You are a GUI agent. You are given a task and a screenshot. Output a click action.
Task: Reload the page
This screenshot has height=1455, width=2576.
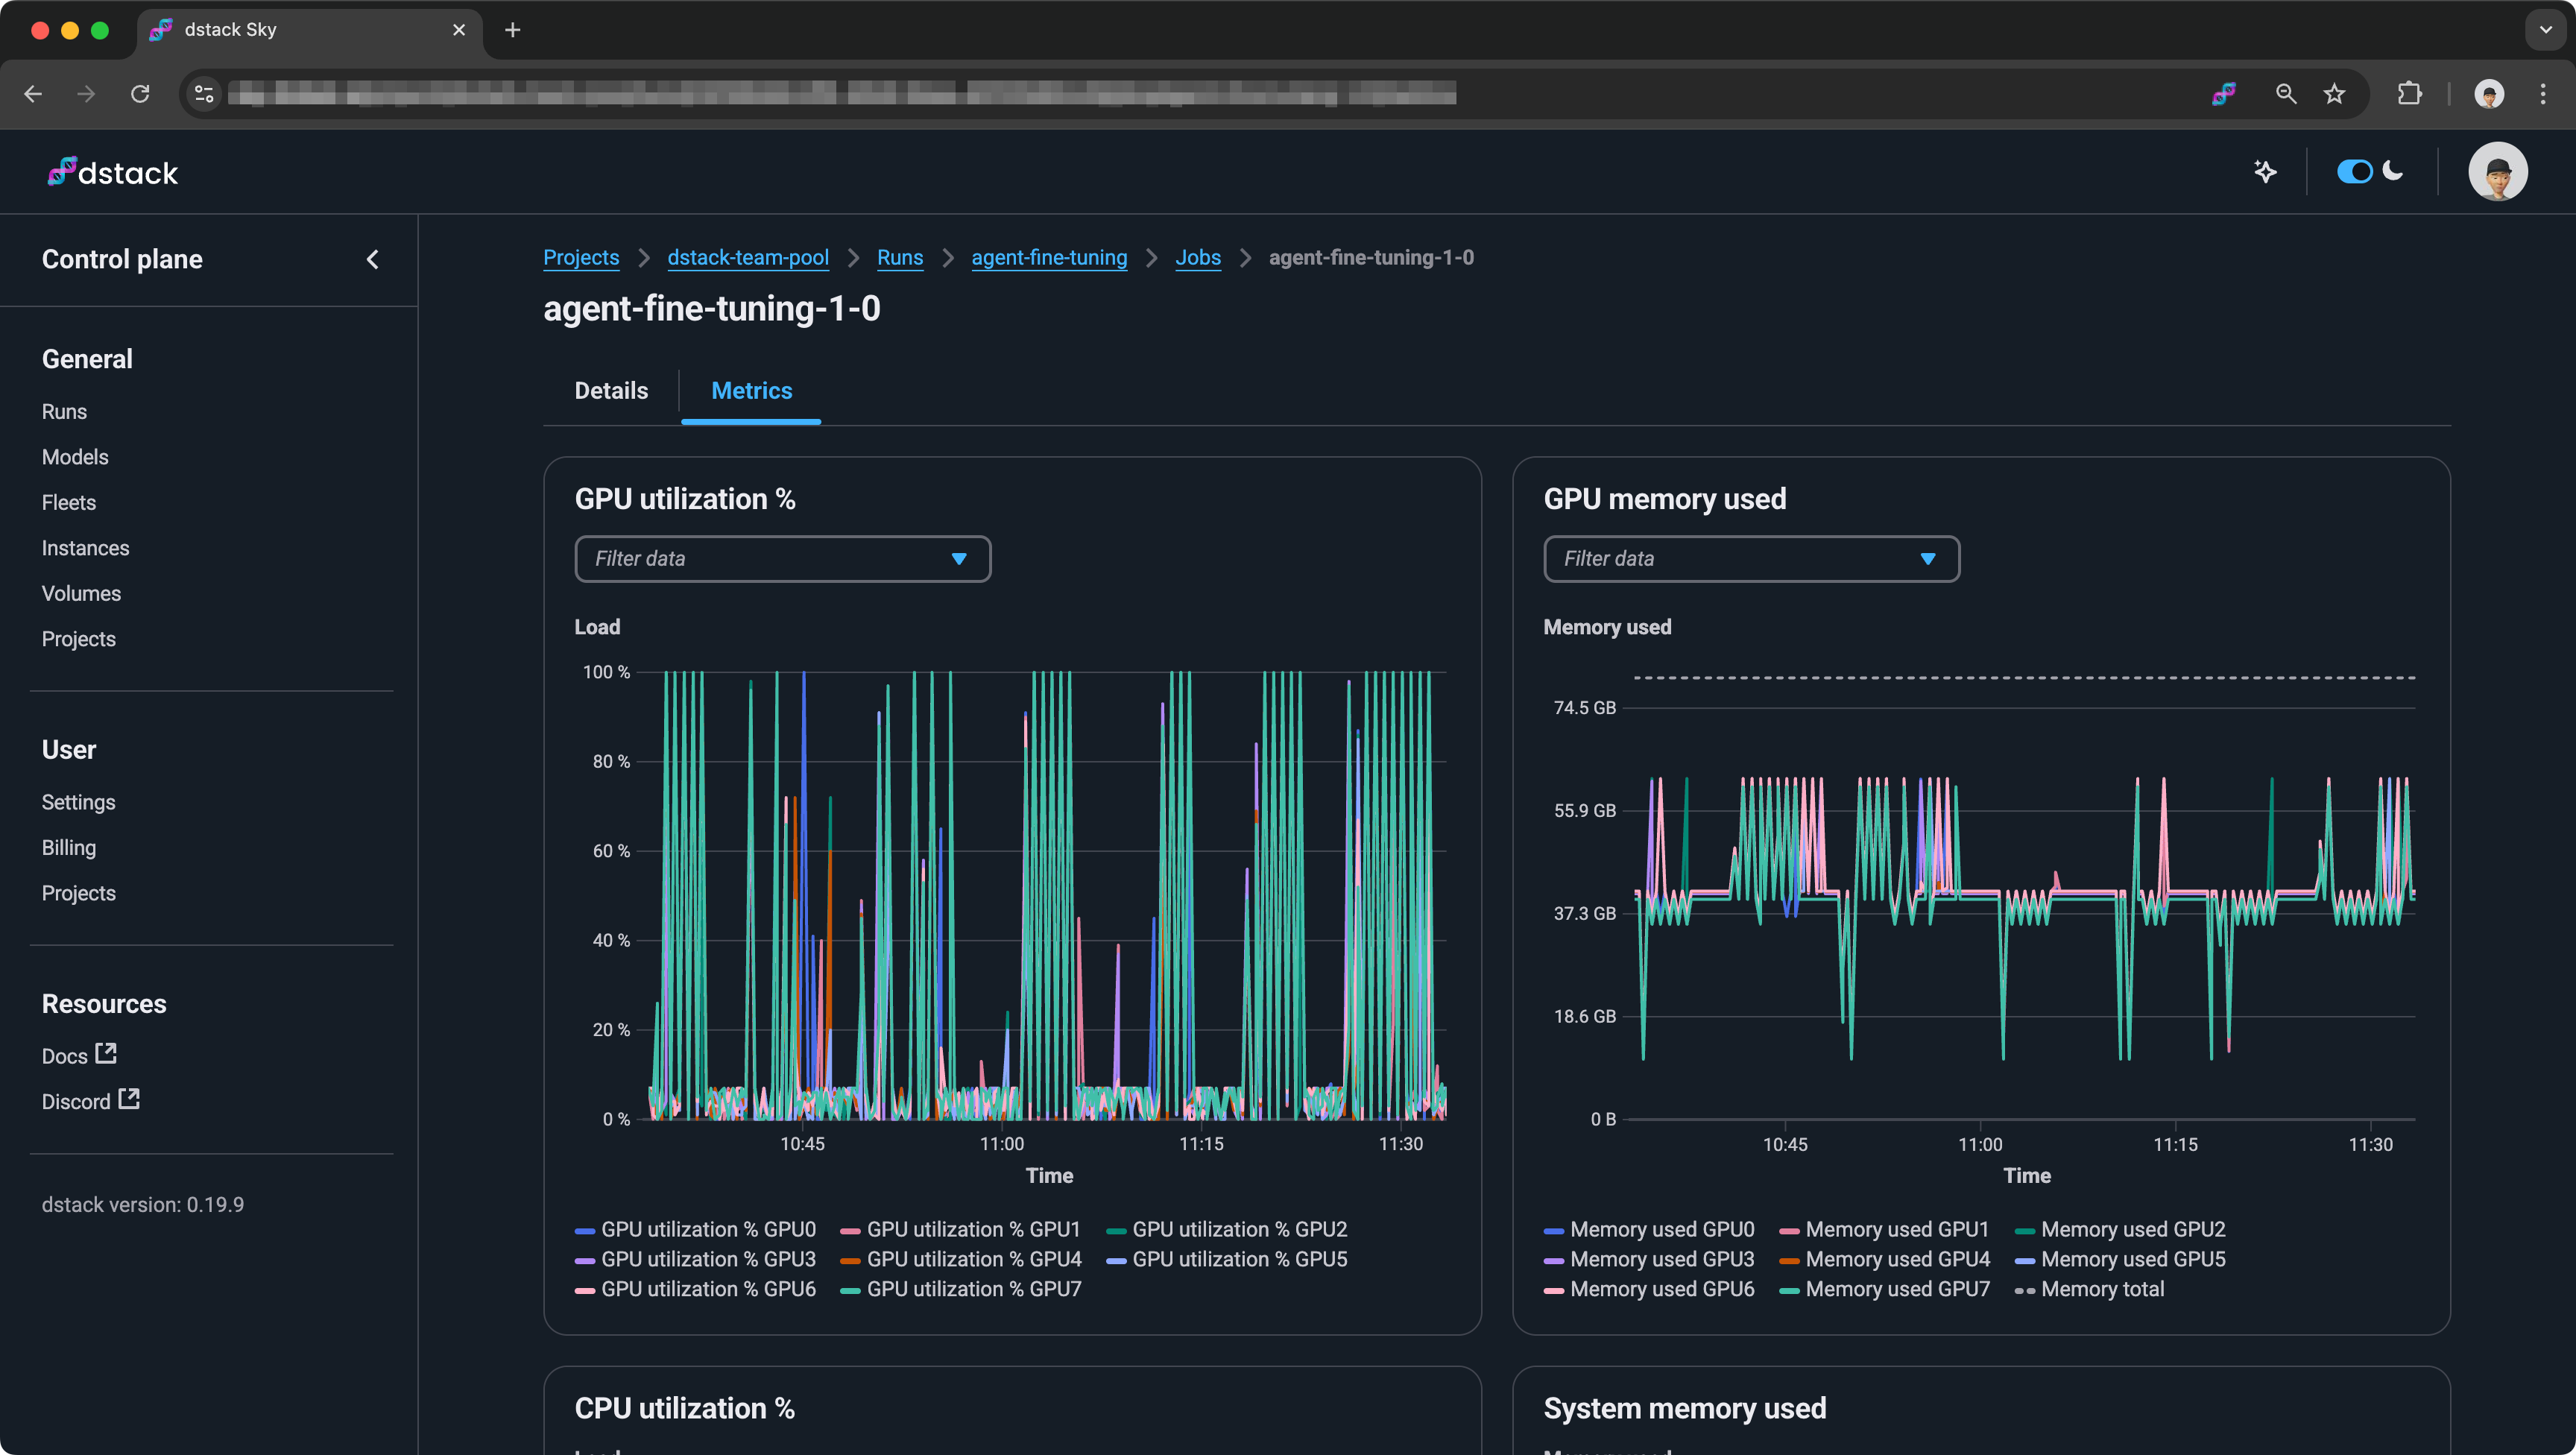coord(141,94)
